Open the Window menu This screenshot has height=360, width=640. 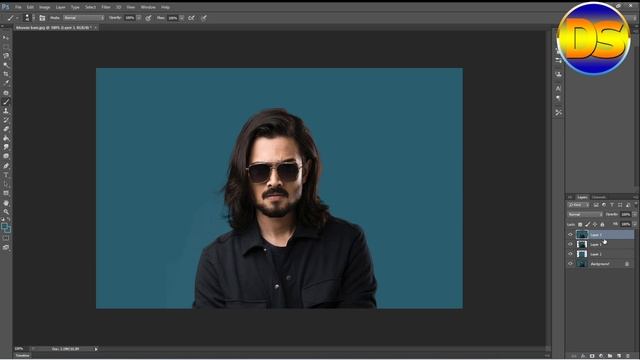pos(148,7)
